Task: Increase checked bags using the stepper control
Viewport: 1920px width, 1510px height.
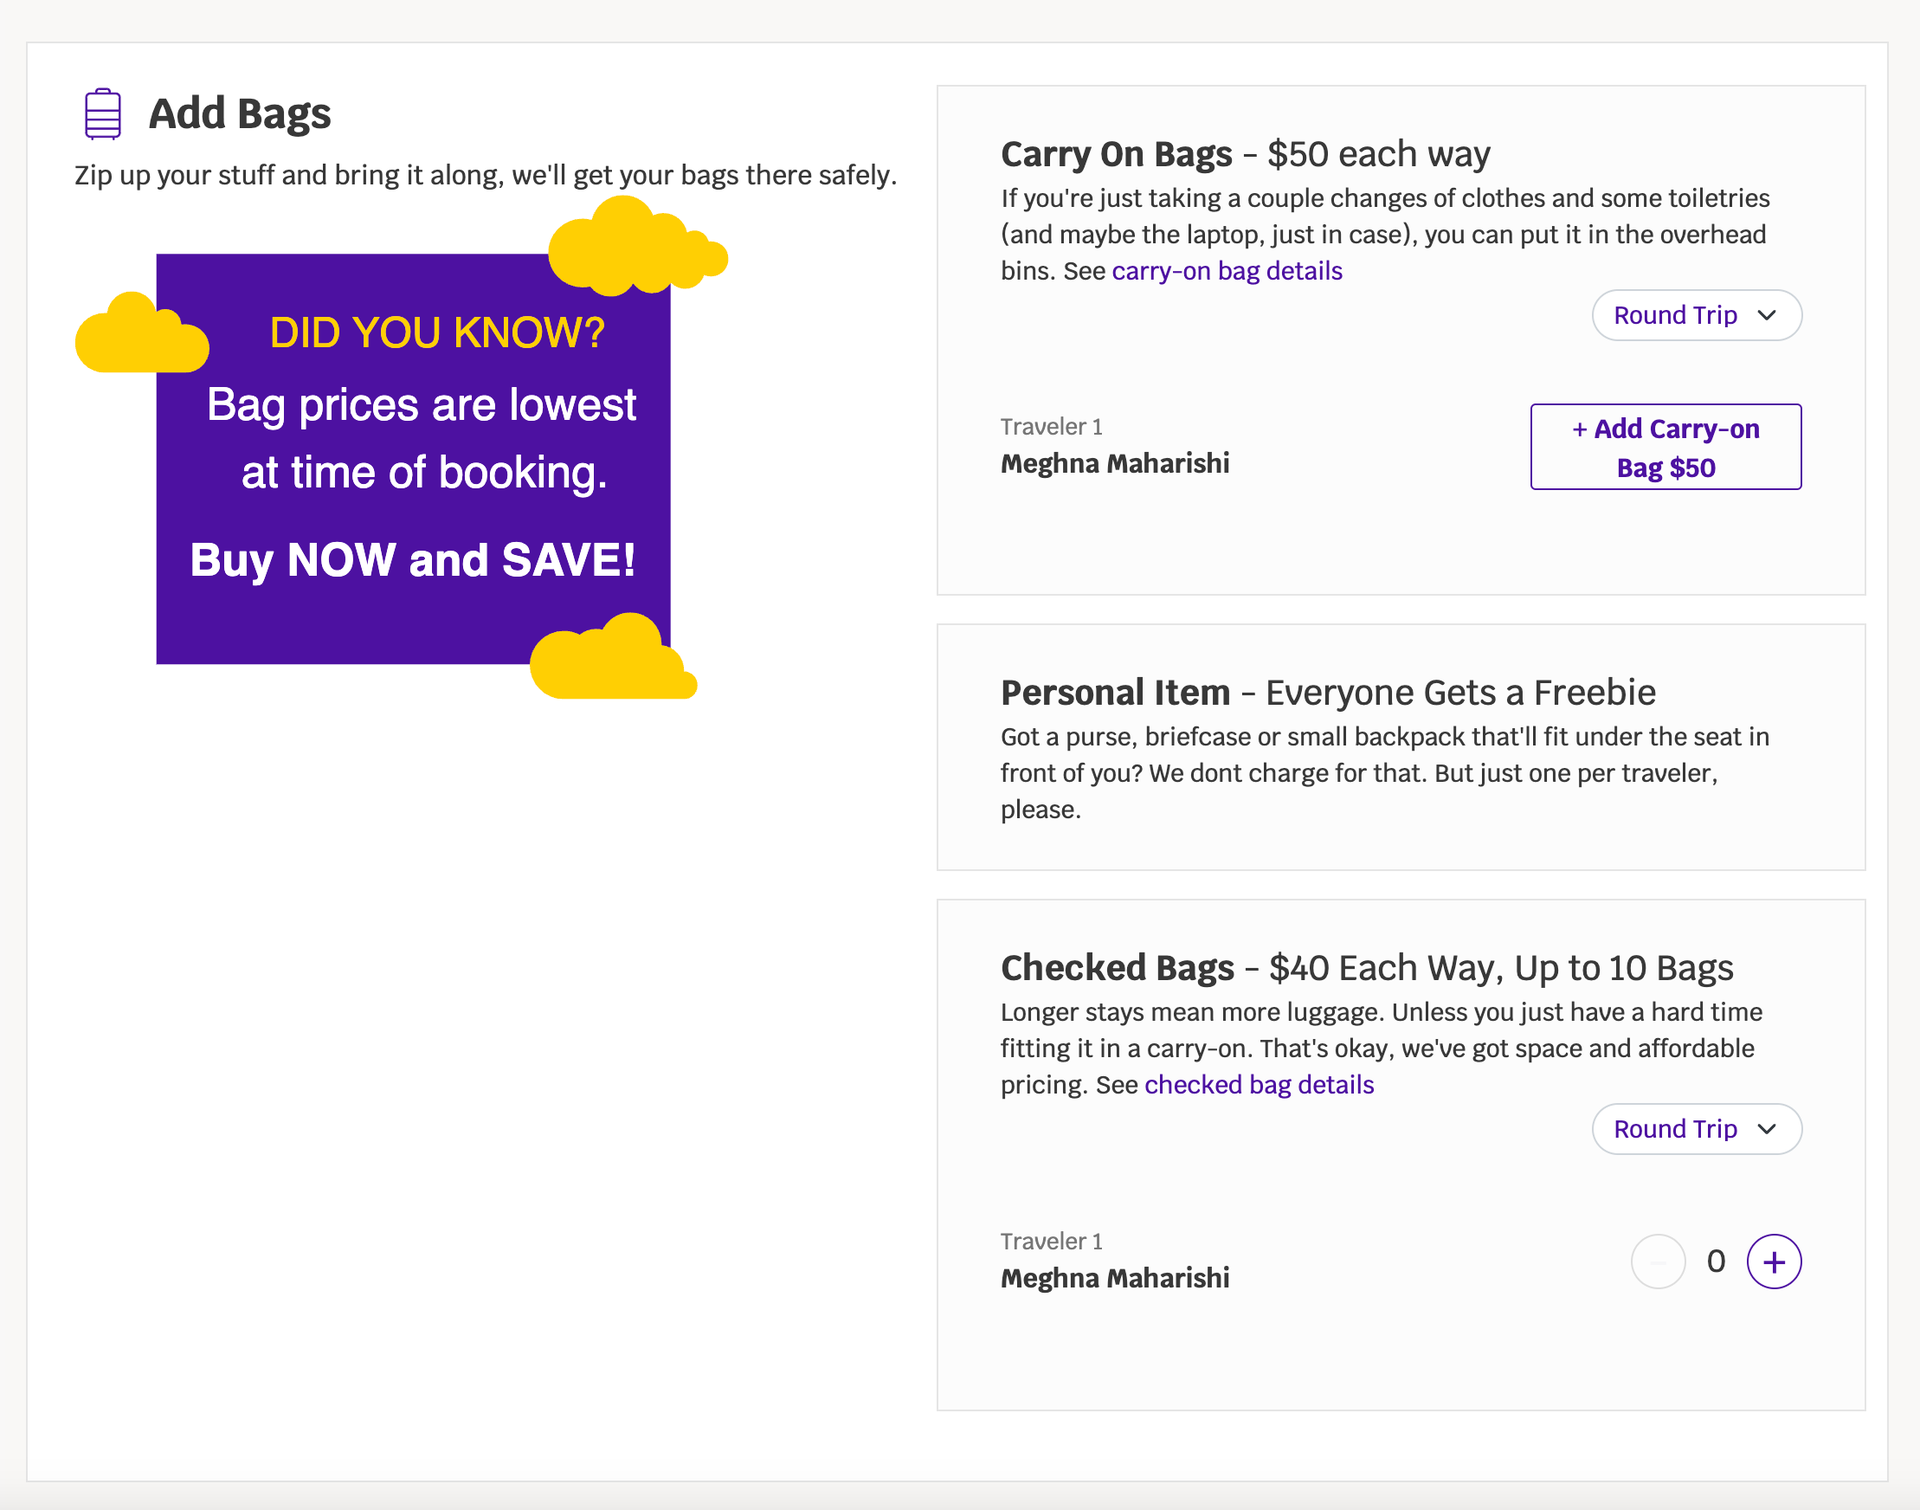Action: (1774, 1262)
